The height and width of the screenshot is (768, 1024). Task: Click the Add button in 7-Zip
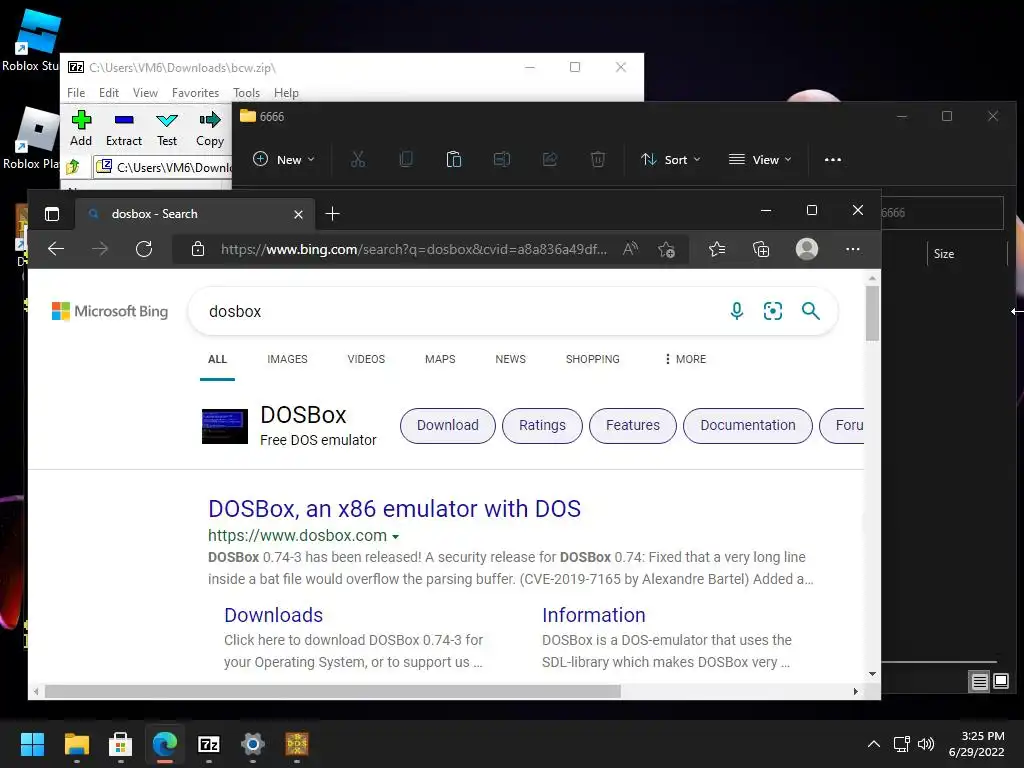(81, 128)
